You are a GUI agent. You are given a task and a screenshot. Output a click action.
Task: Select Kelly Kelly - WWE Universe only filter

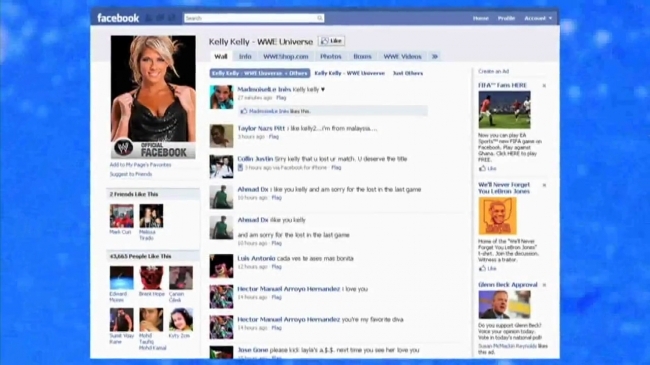[x=349, y=73]
